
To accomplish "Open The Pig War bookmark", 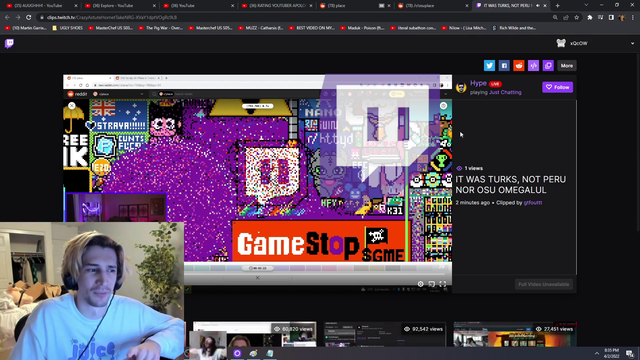I will [x=161, y=28].
